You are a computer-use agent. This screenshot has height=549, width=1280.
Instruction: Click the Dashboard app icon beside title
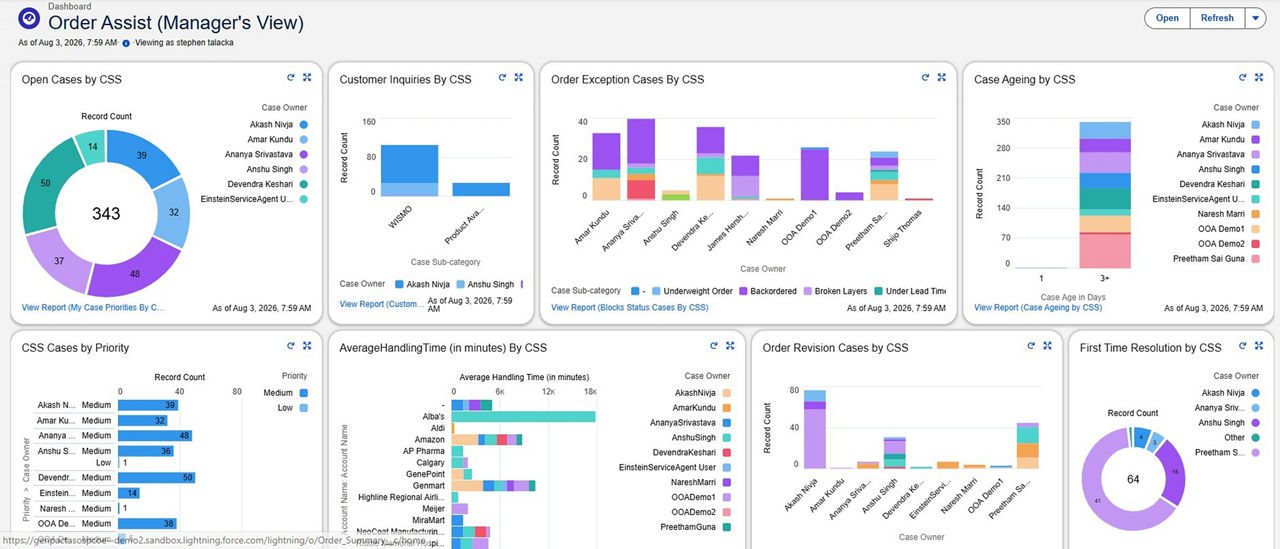[29, 18]
